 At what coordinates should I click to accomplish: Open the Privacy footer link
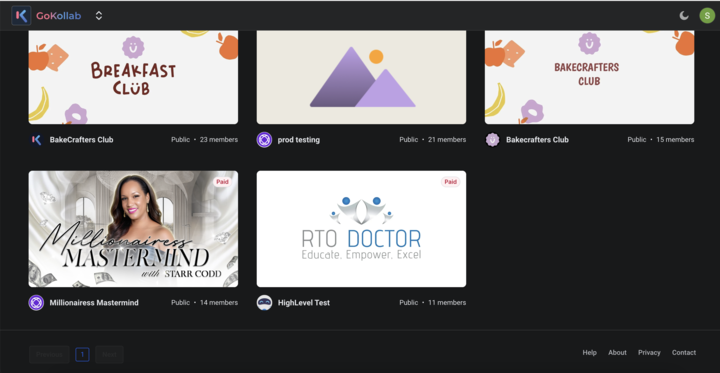point(649,353)
